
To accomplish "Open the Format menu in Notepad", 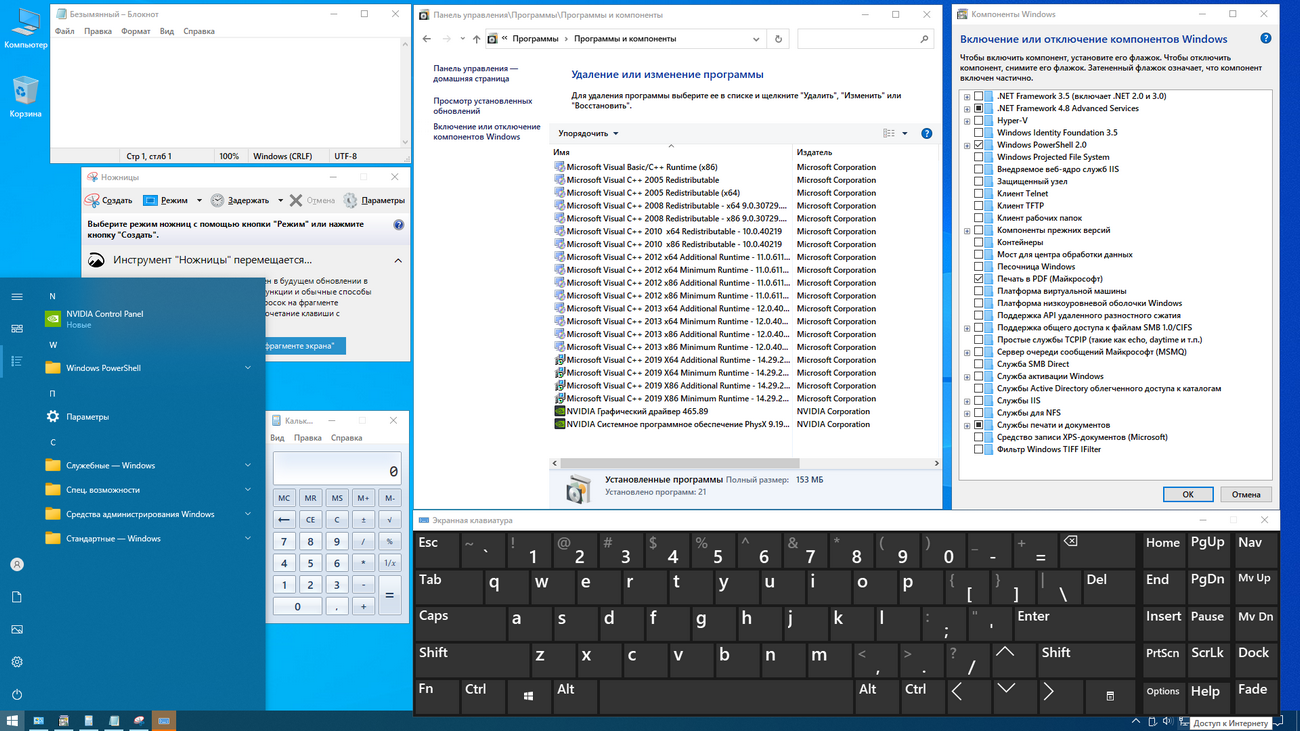I will tap(135, 31).
